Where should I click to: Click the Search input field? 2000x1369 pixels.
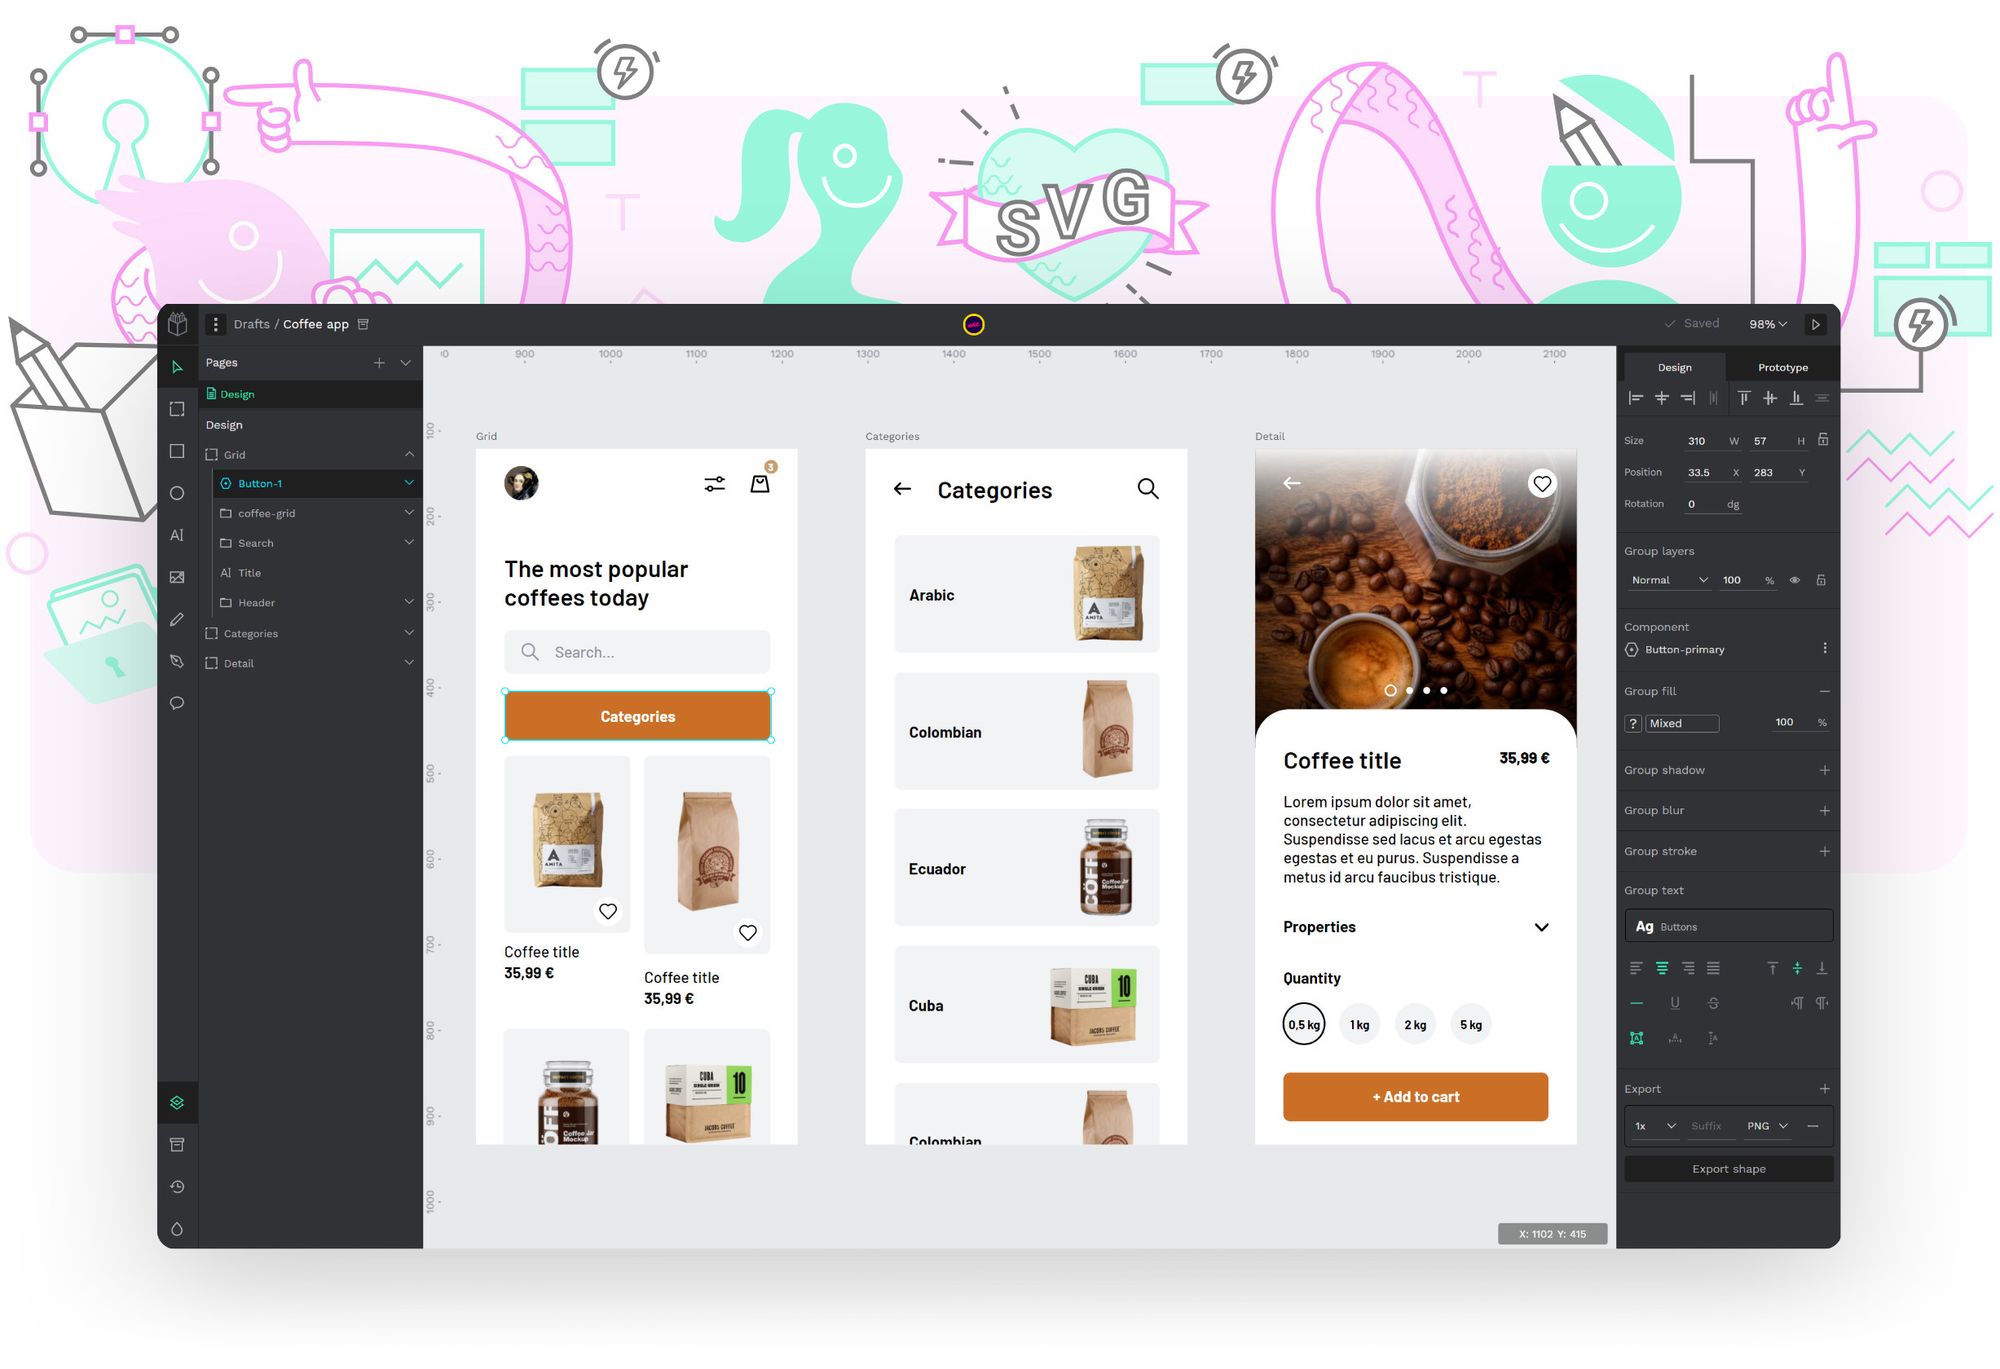(x=638, y=652)
